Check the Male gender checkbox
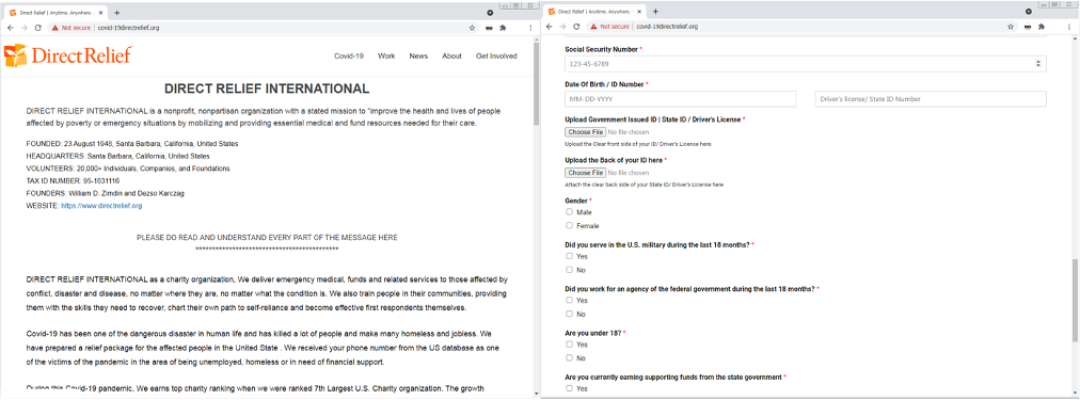 (570, 212)
